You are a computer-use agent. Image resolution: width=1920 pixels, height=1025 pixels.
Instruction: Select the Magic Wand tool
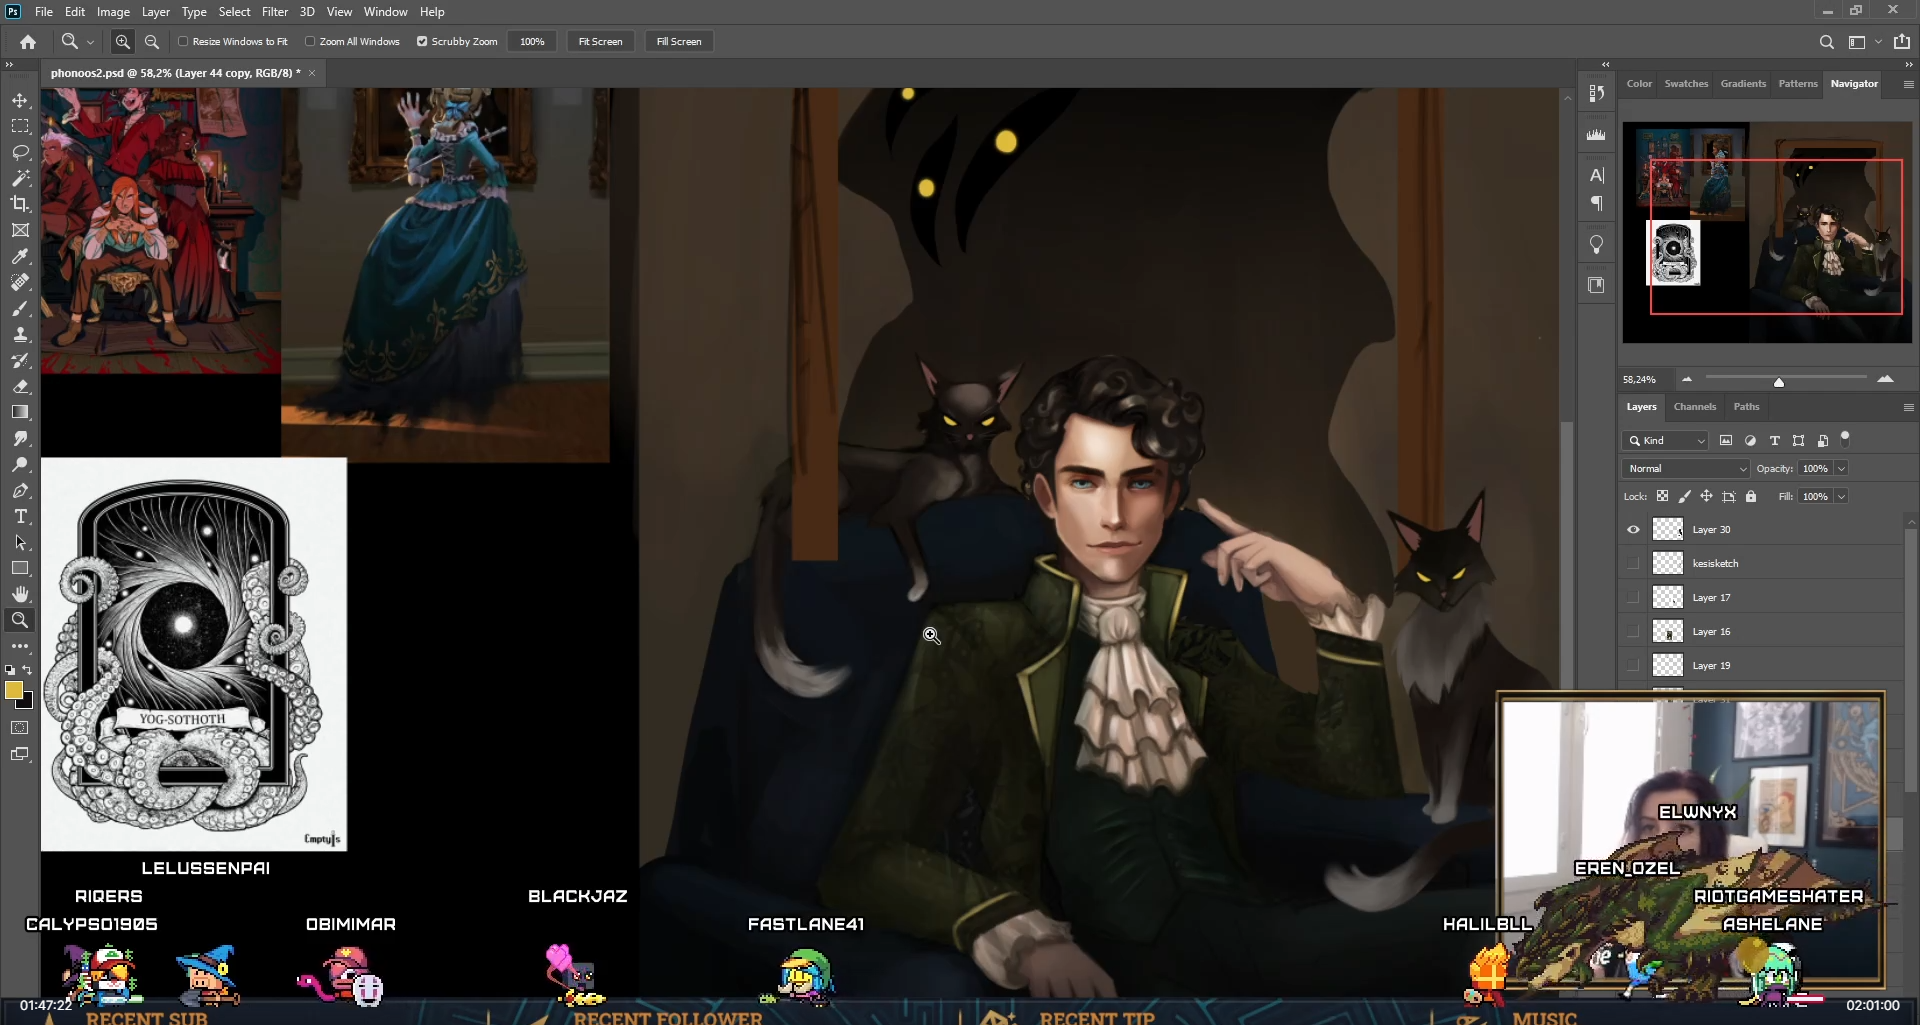pos(20,178)
